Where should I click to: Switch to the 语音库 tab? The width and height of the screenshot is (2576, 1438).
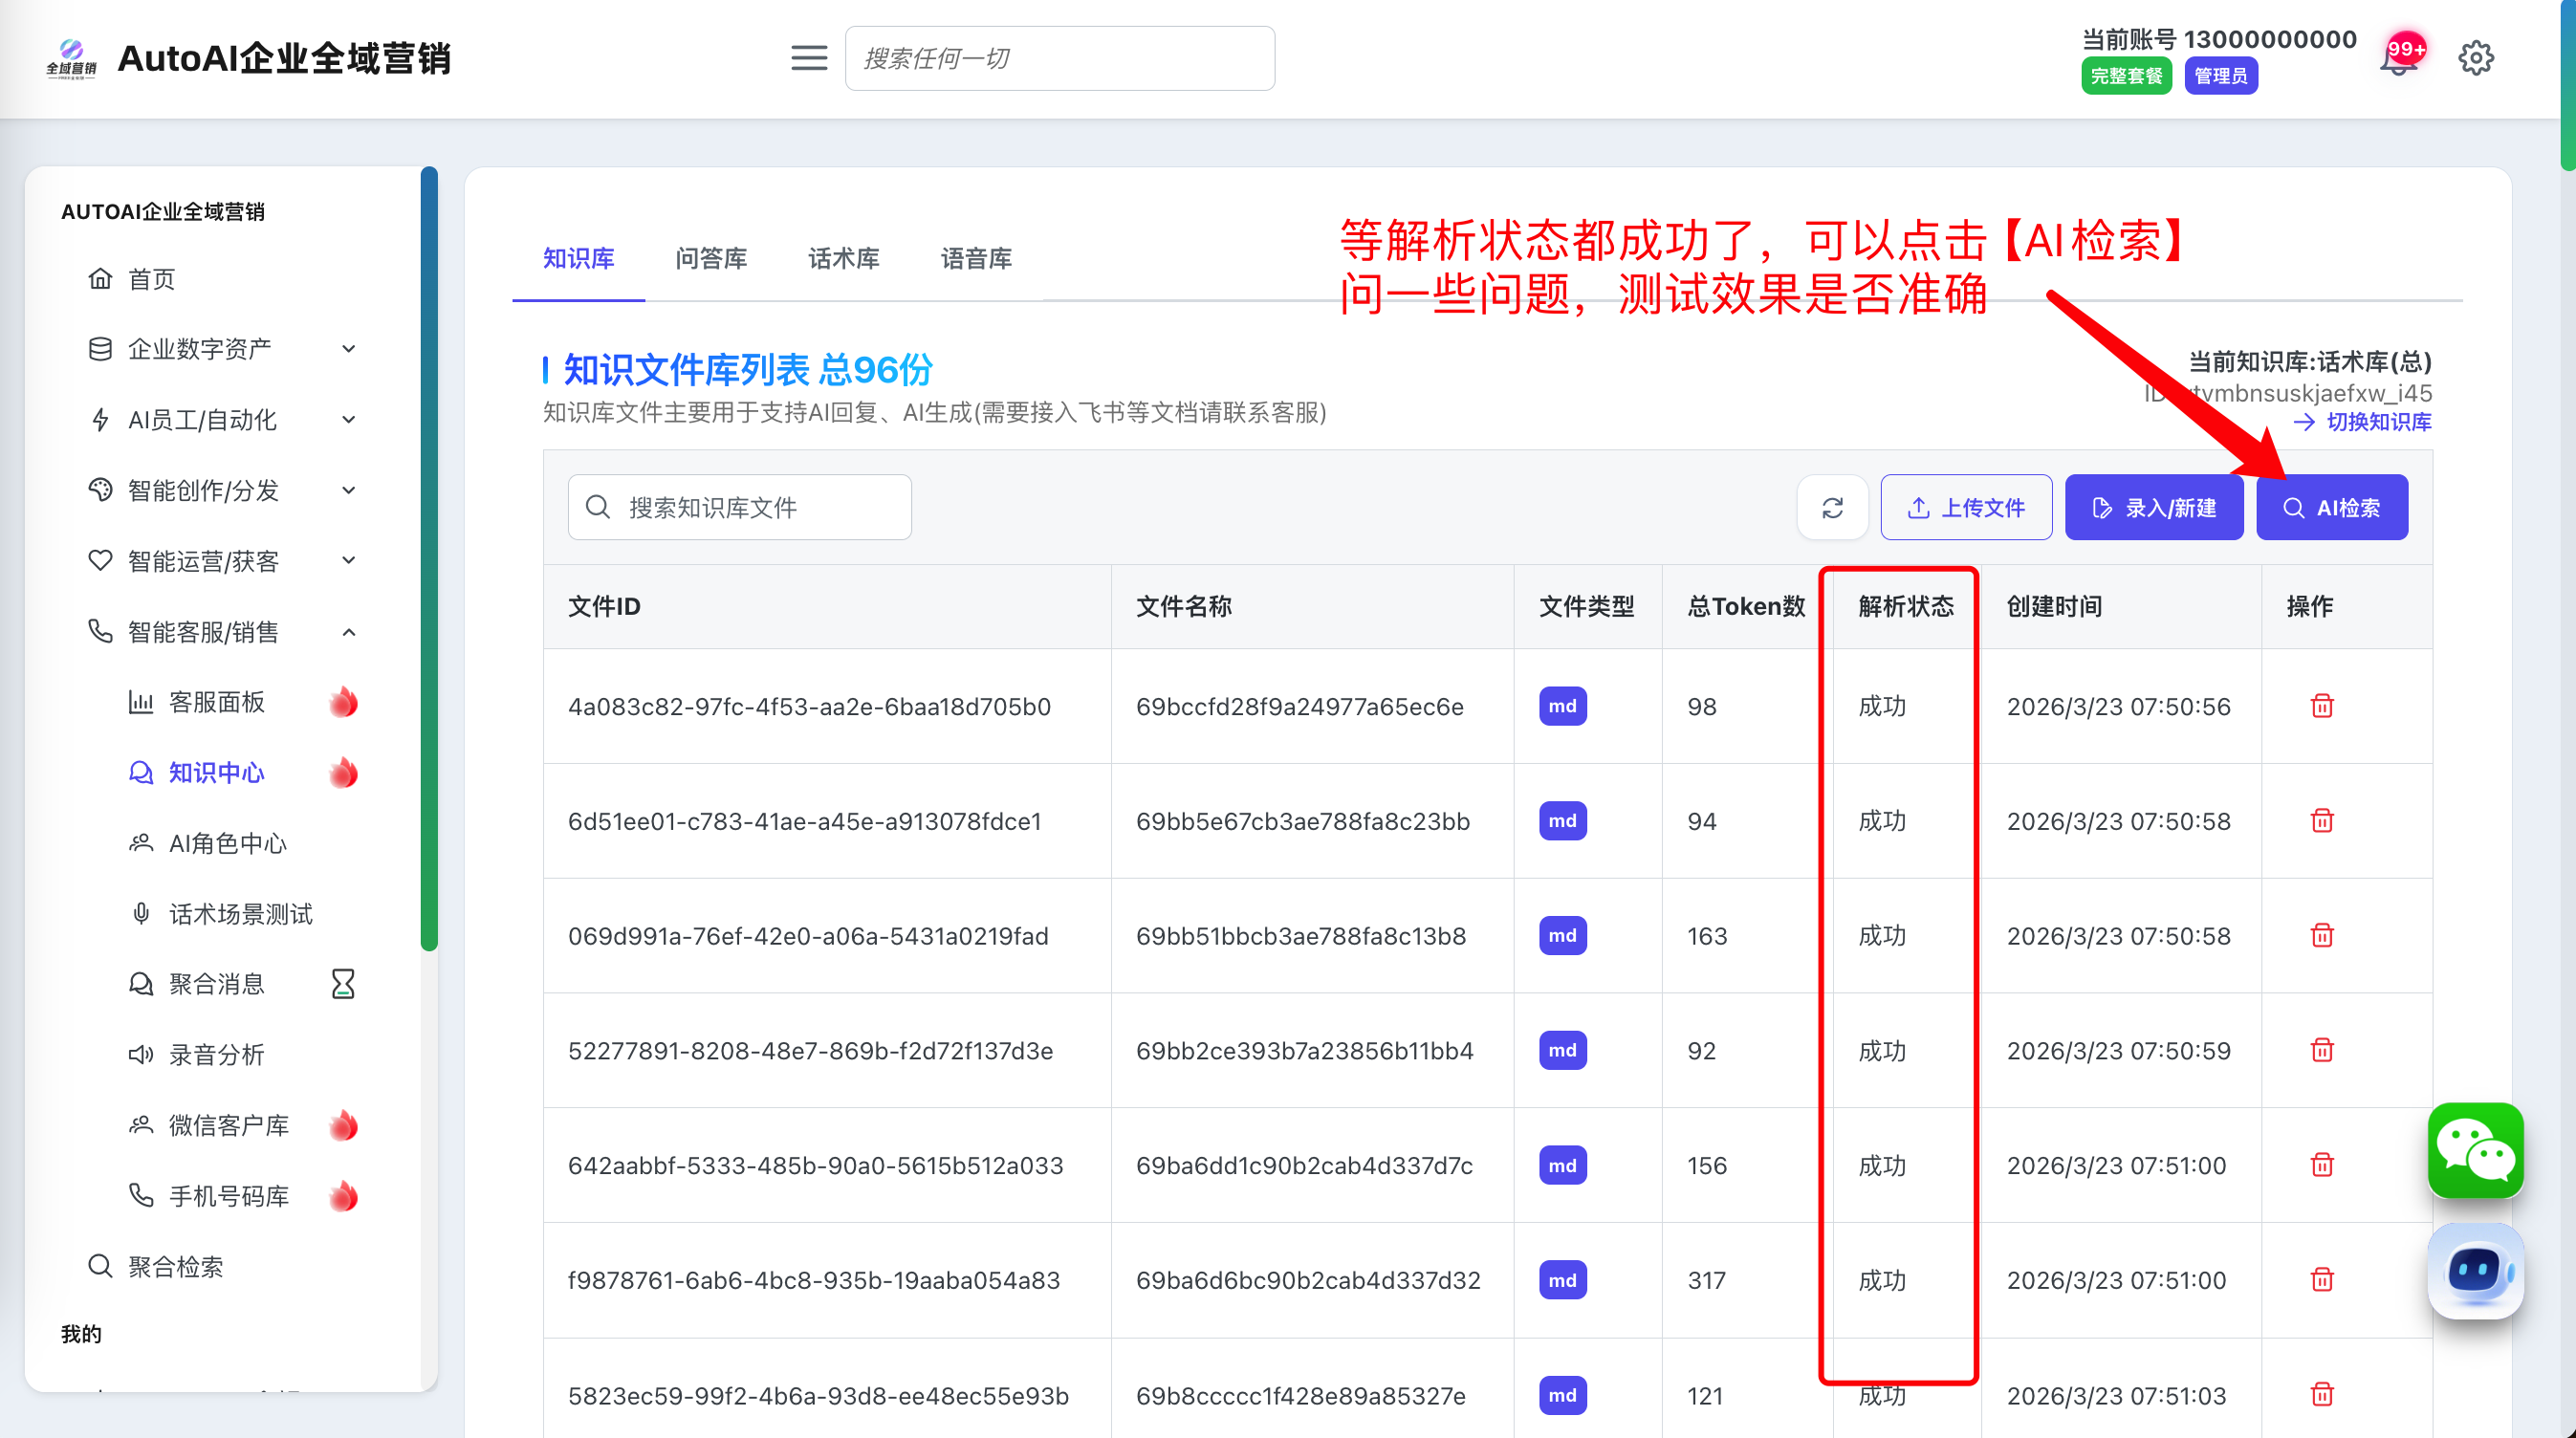[976, 259]
